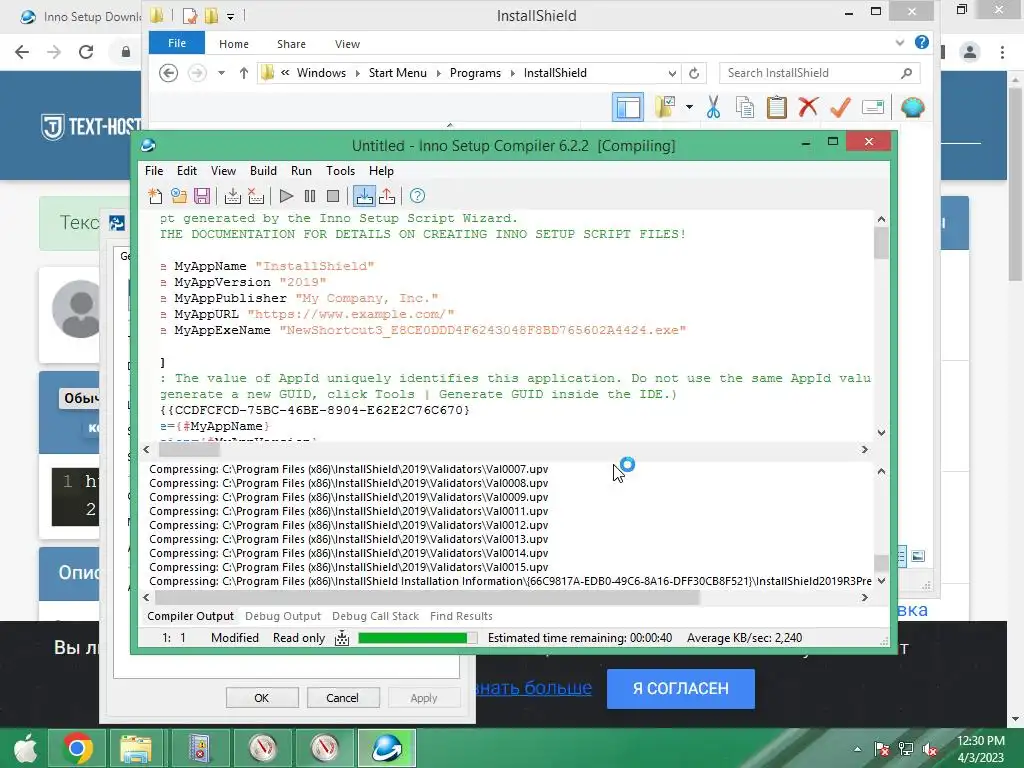The image size is (1024, 768).
Task: Open recent locations dropdown arrow in Explorer
Action: 221,72
